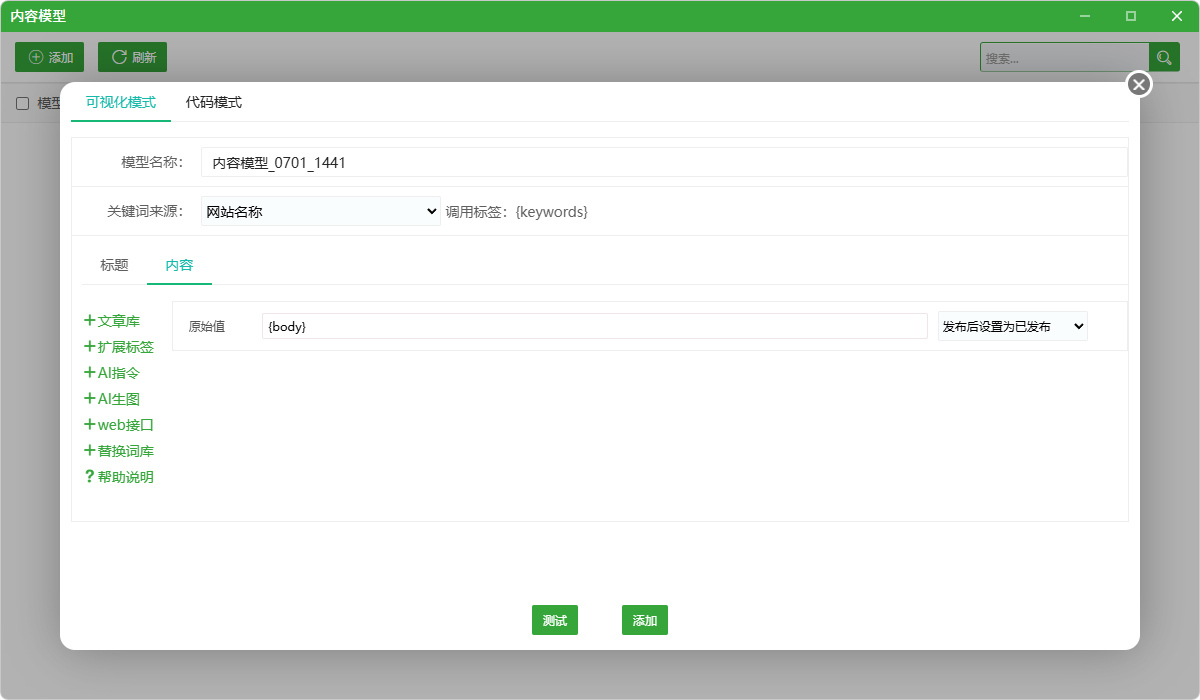Expand the 发布后设置为已发布 dropdown
Viewport: 1200px width, 700px height.
1012,326
